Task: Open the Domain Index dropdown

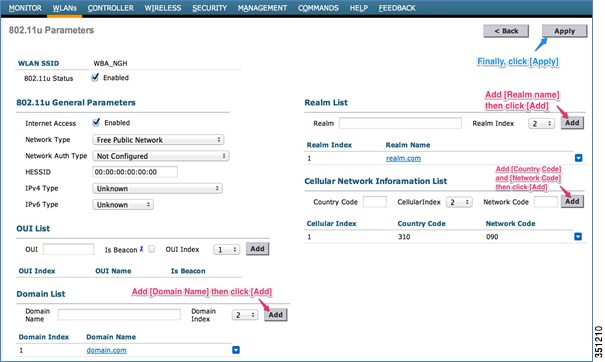Action: click(x=245, y=315)
